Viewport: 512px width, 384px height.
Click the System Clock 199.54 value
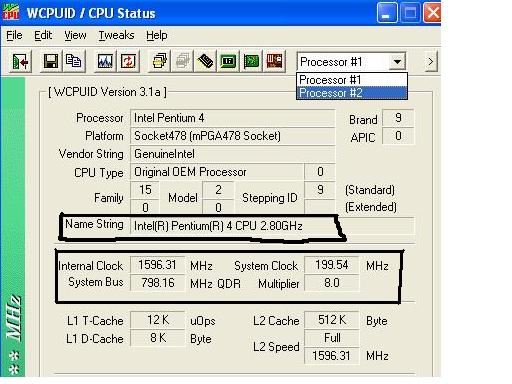332,265
